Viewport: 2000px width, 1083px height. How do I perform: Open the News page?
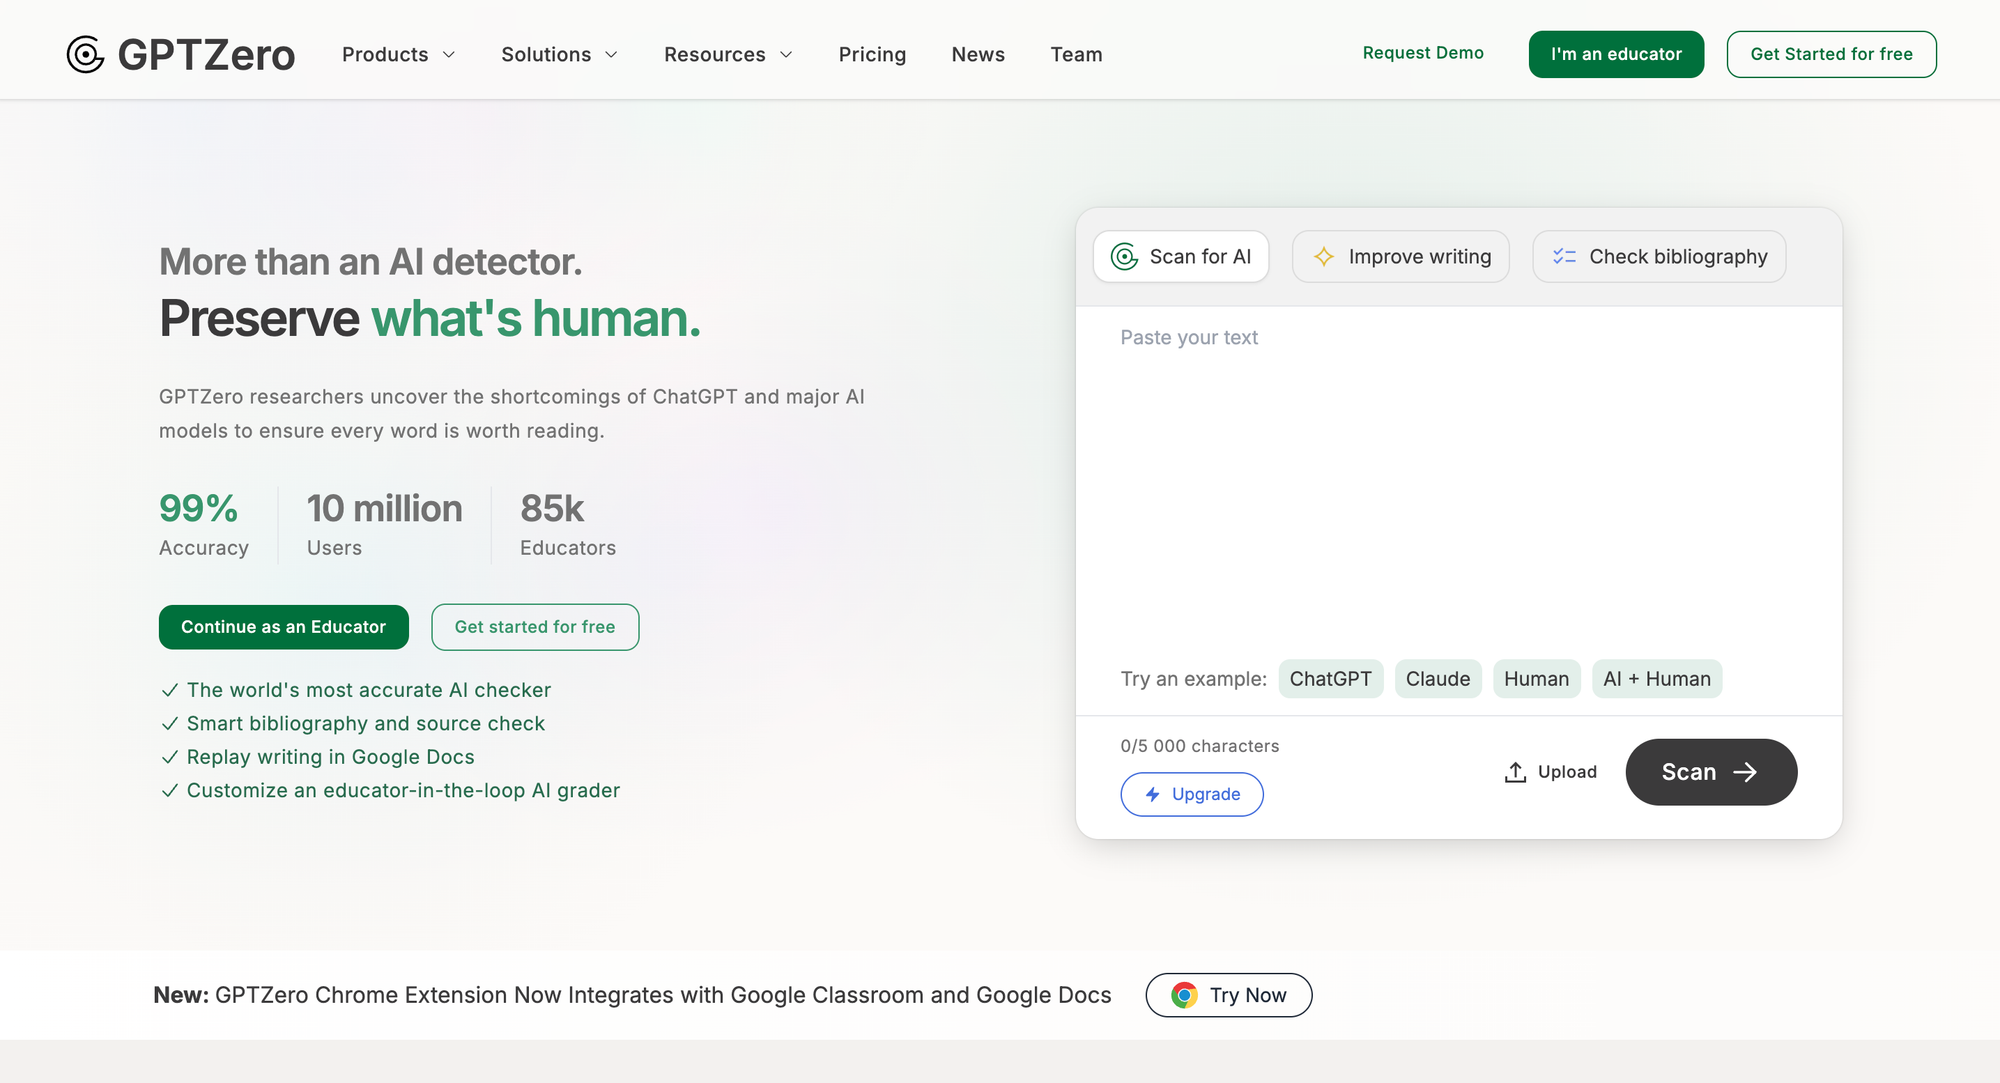978,54
